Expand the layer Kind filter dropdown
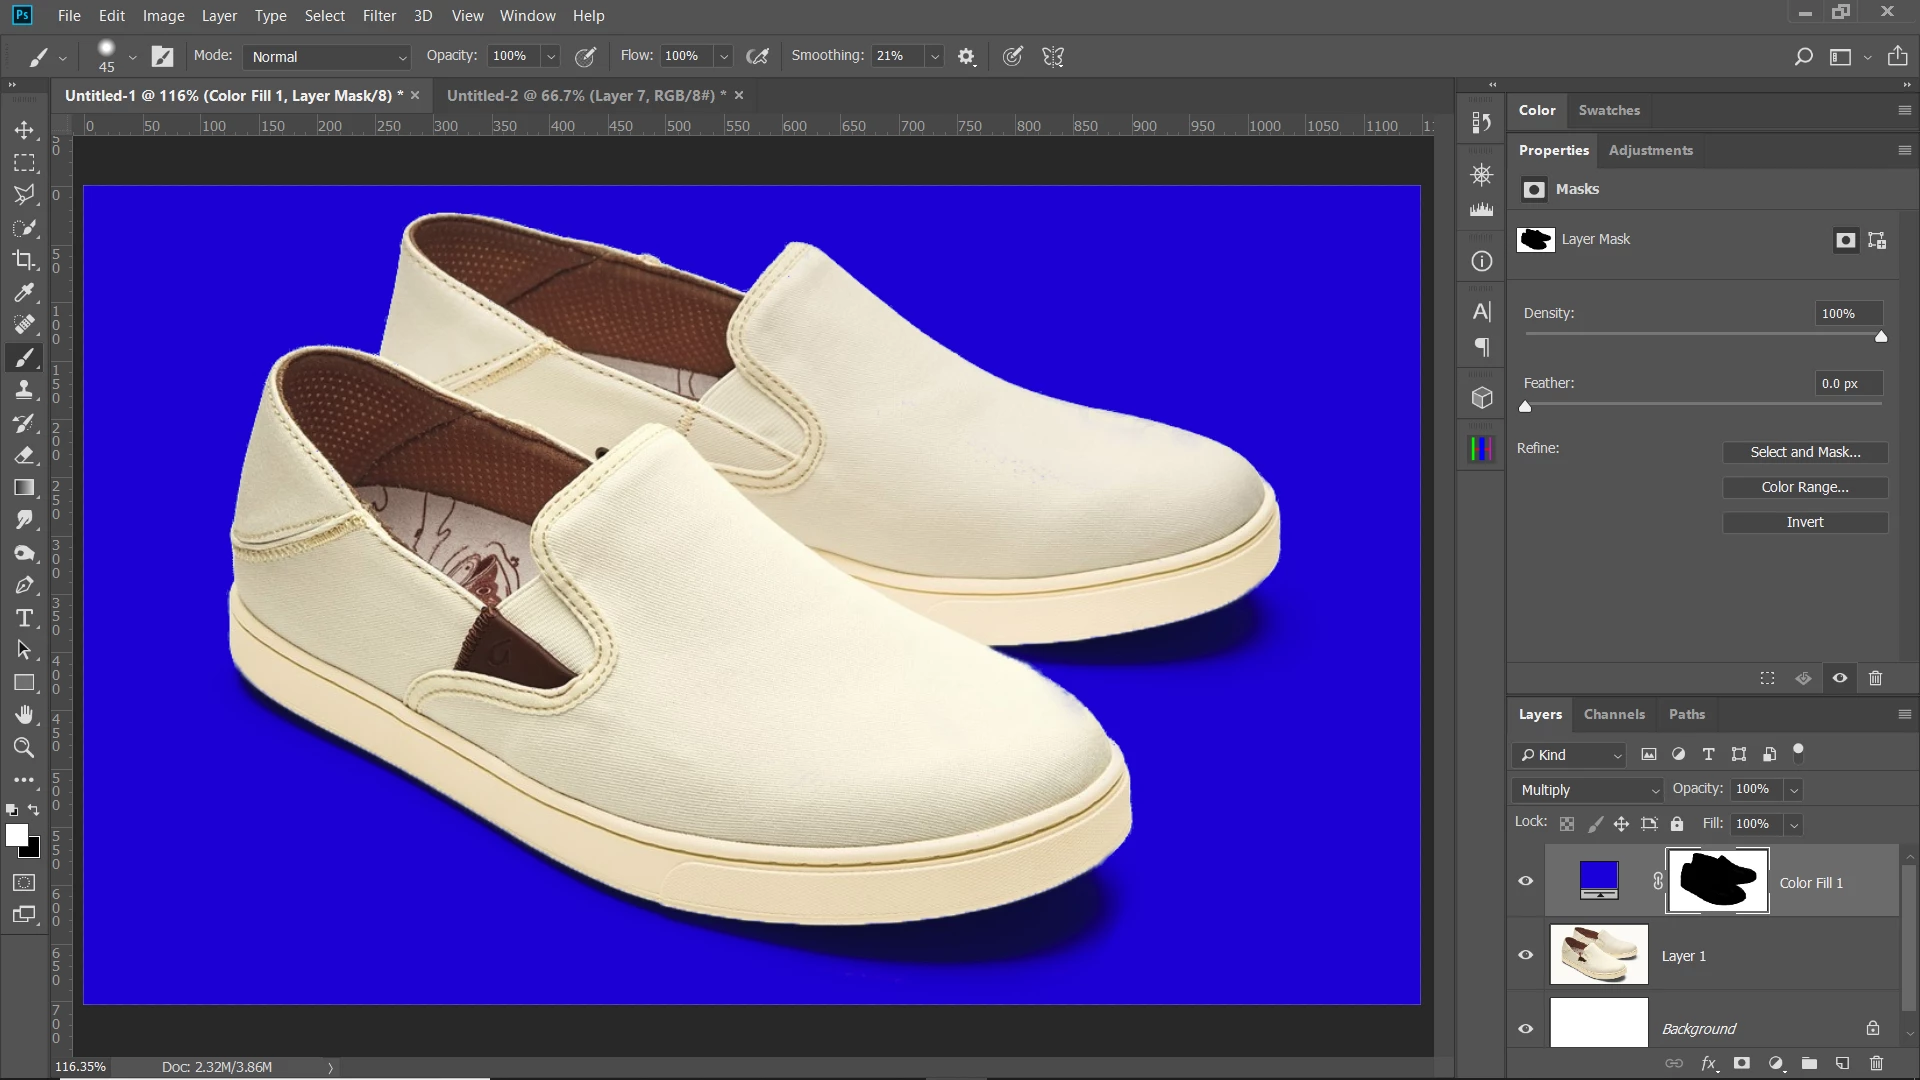Screen dimensions: 1920x1080 [x=1570, y=755]
